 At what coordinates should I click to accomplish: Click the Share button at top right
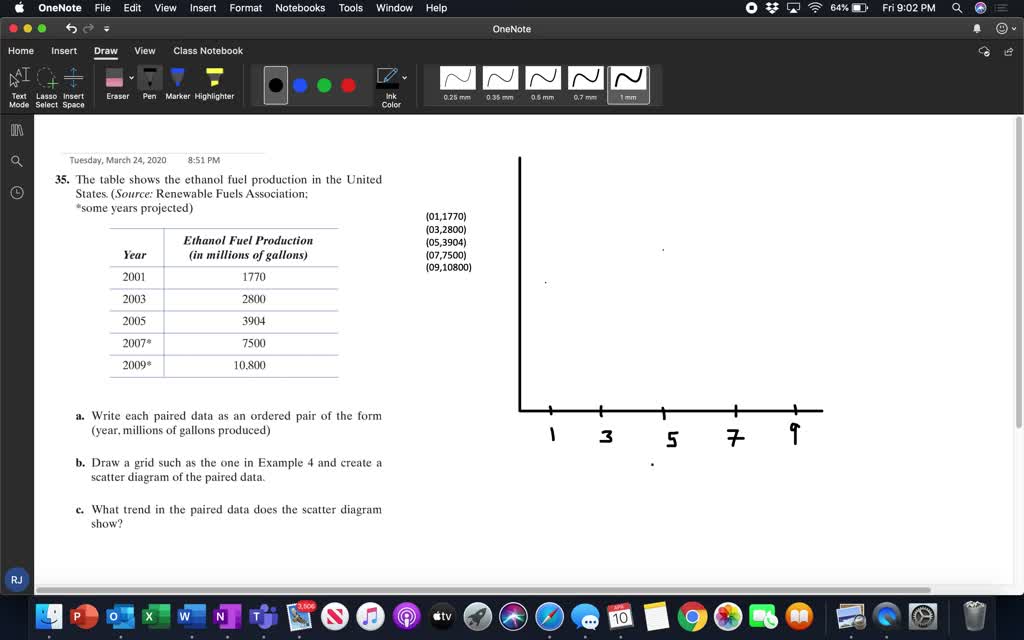[x=1010, y=50]
